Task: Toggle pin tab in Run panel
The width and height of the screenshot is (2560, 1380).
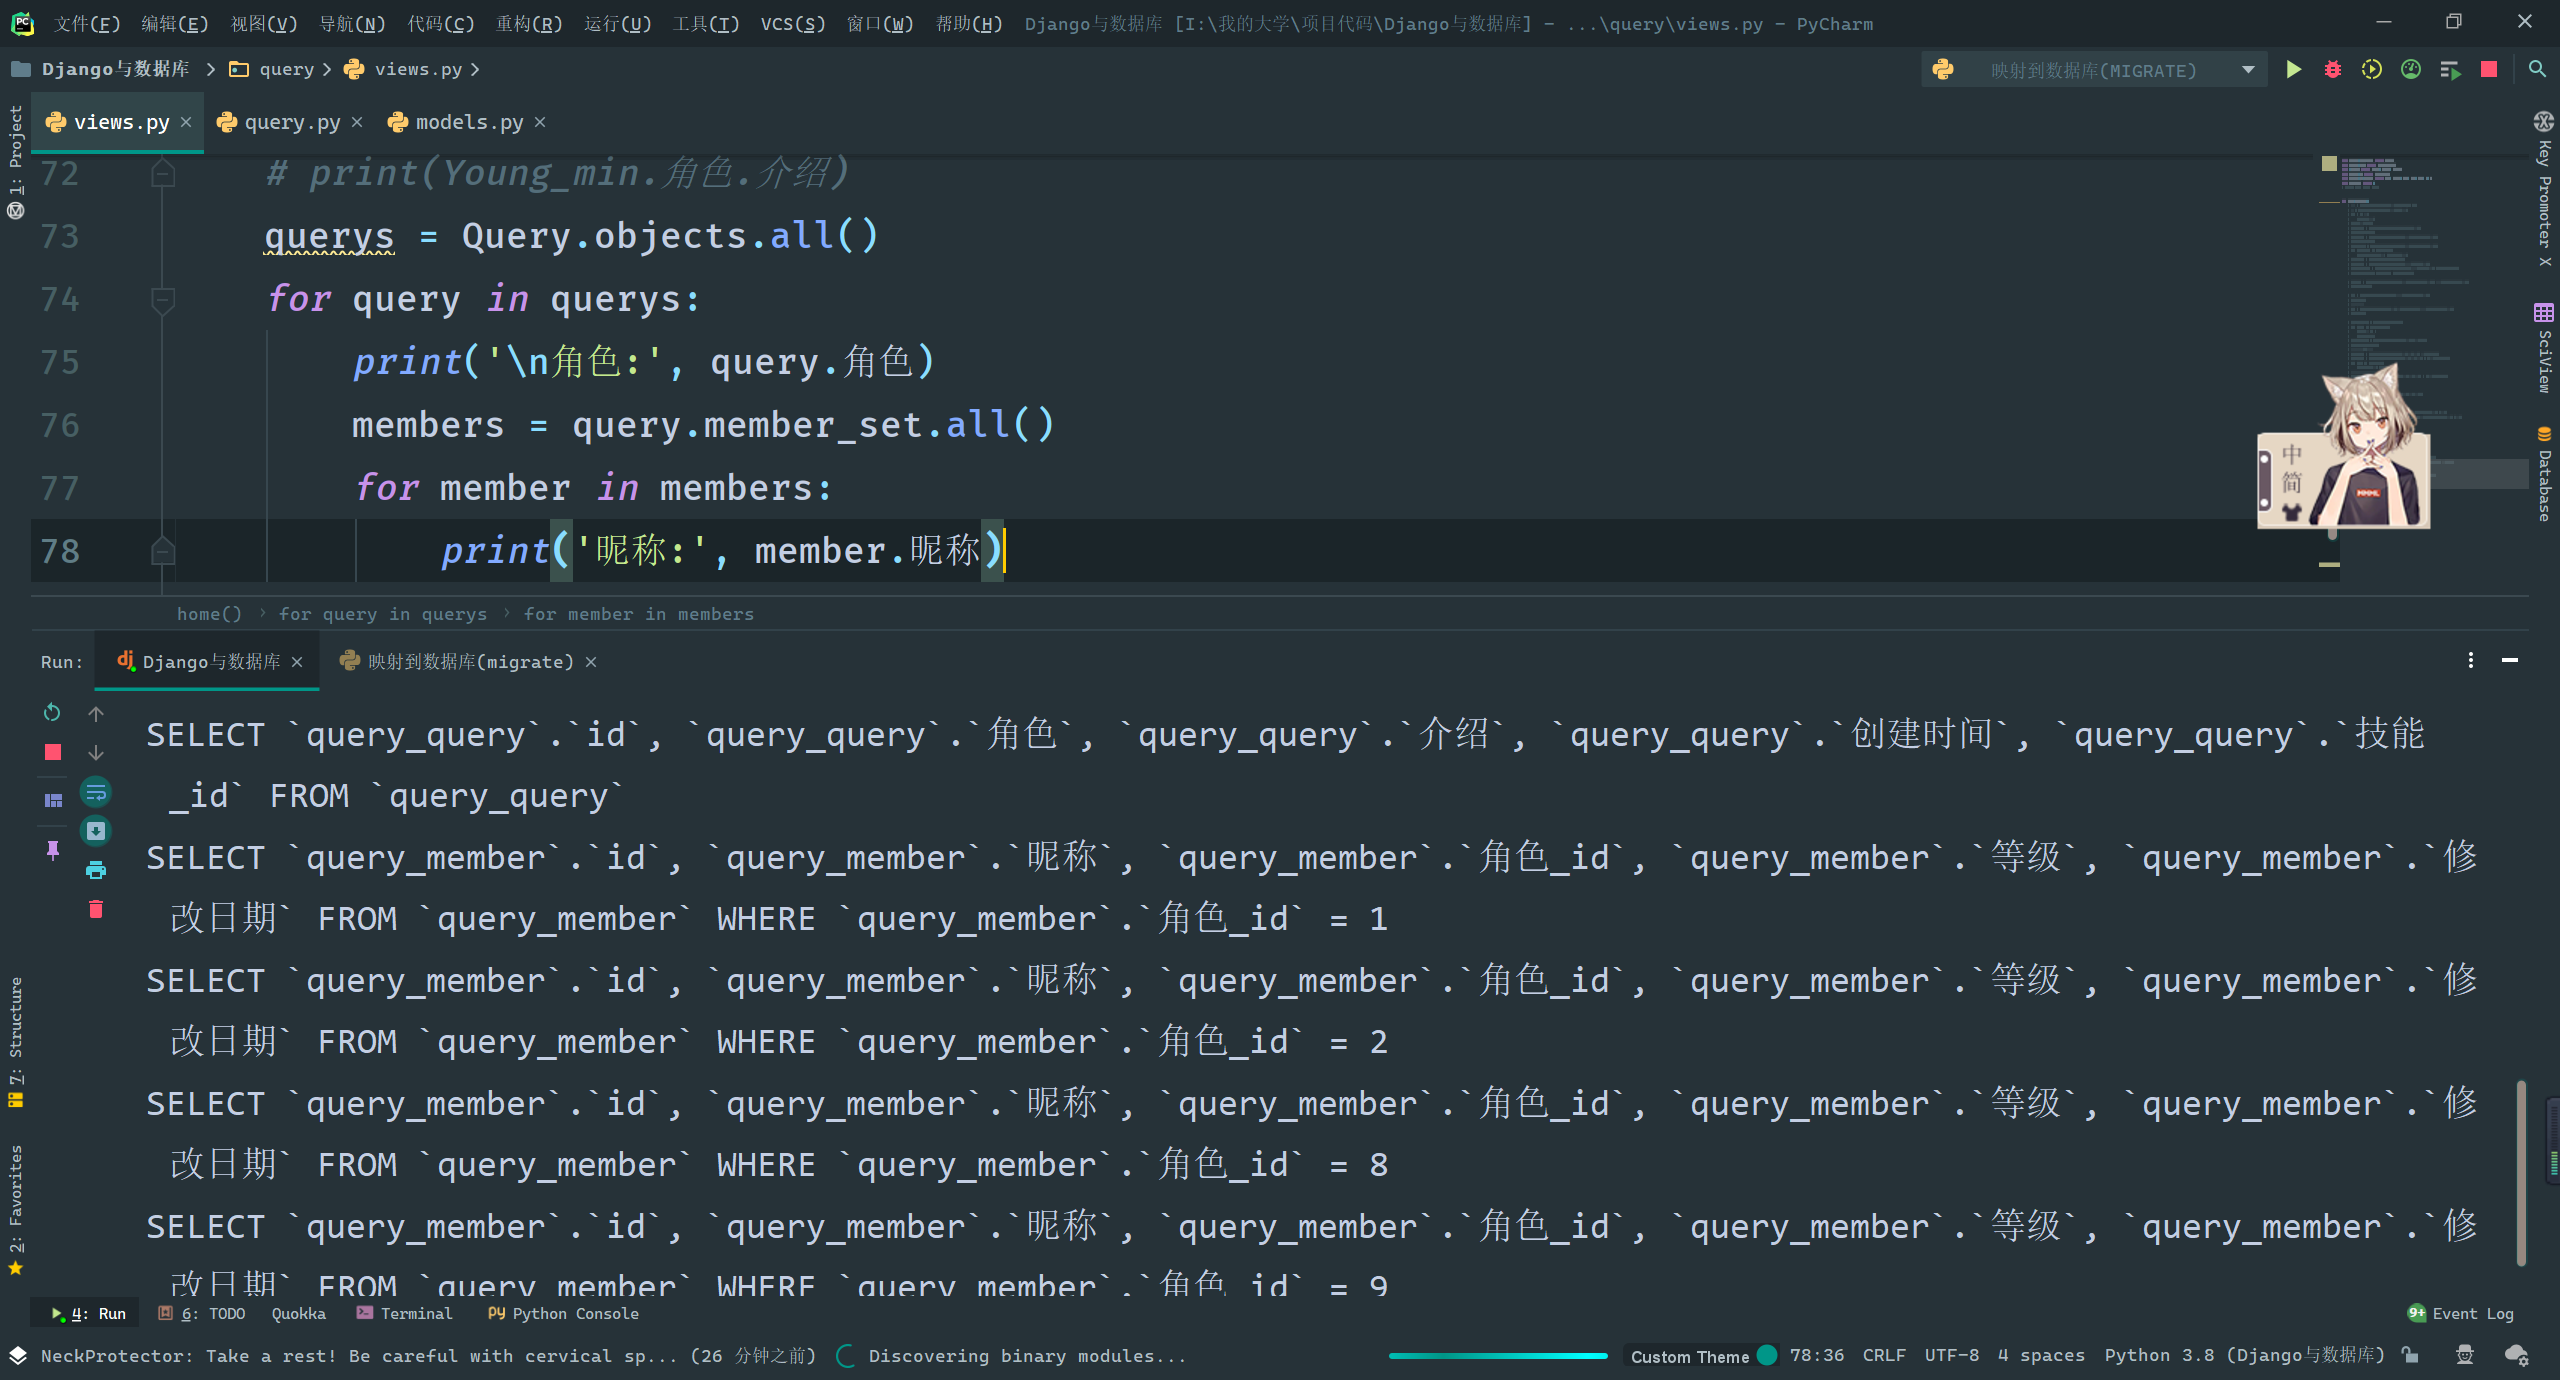Action: pos(53,850)
